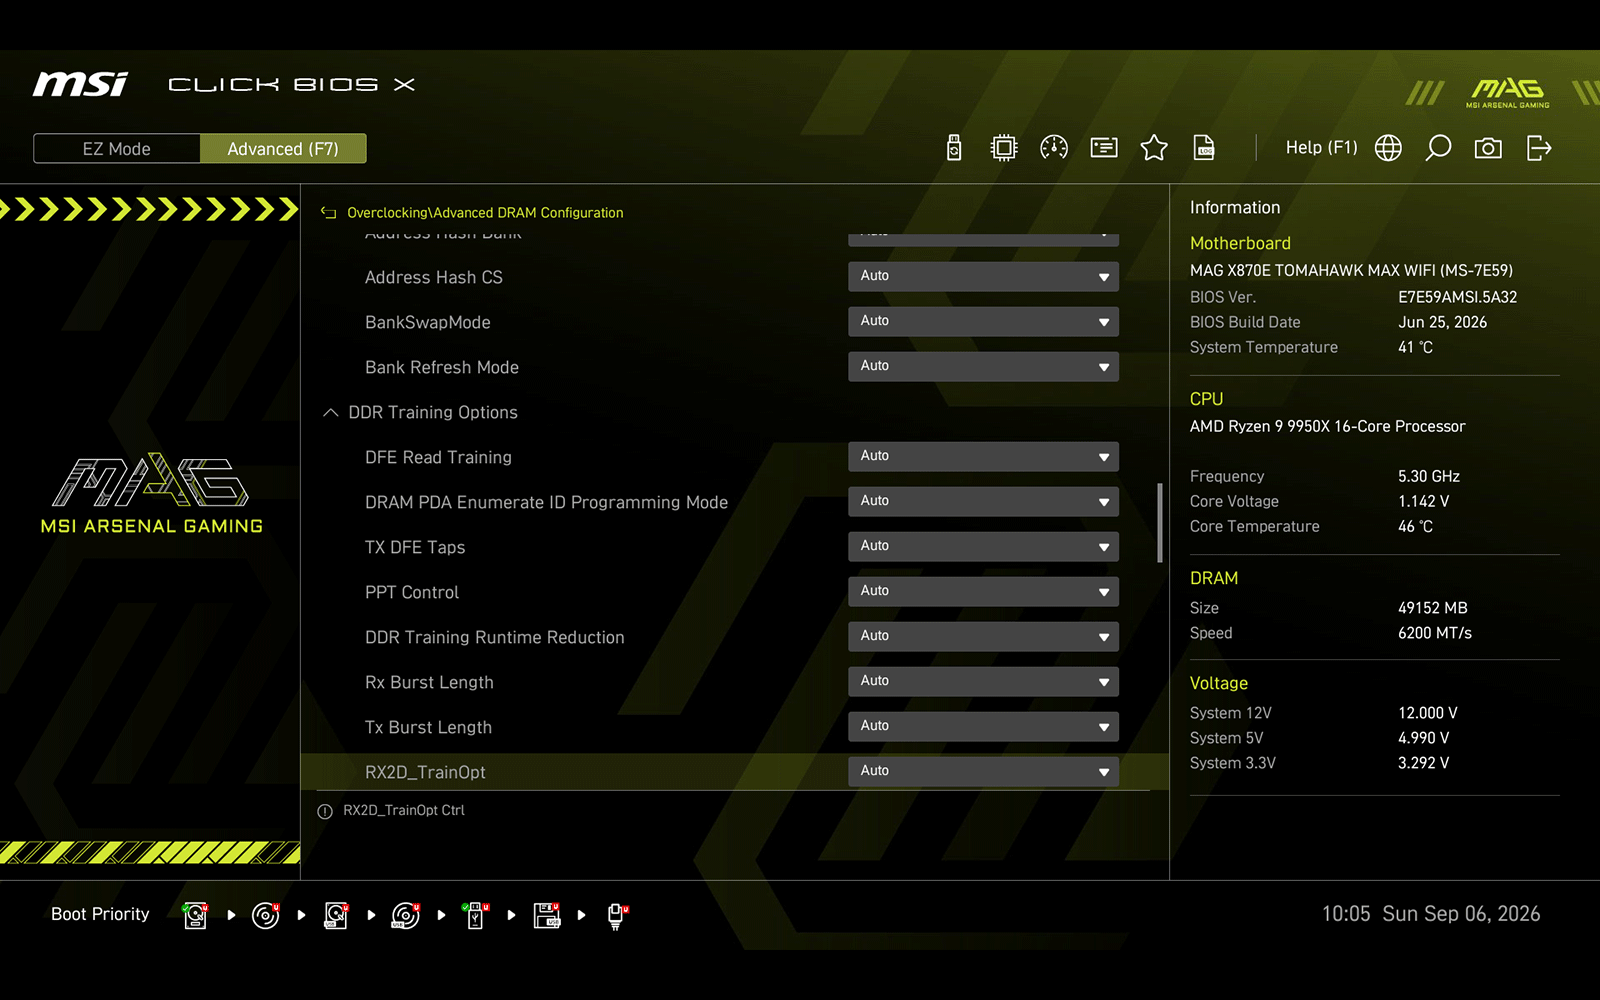
Task: Open language globe icon
Action: (1388, 148)
